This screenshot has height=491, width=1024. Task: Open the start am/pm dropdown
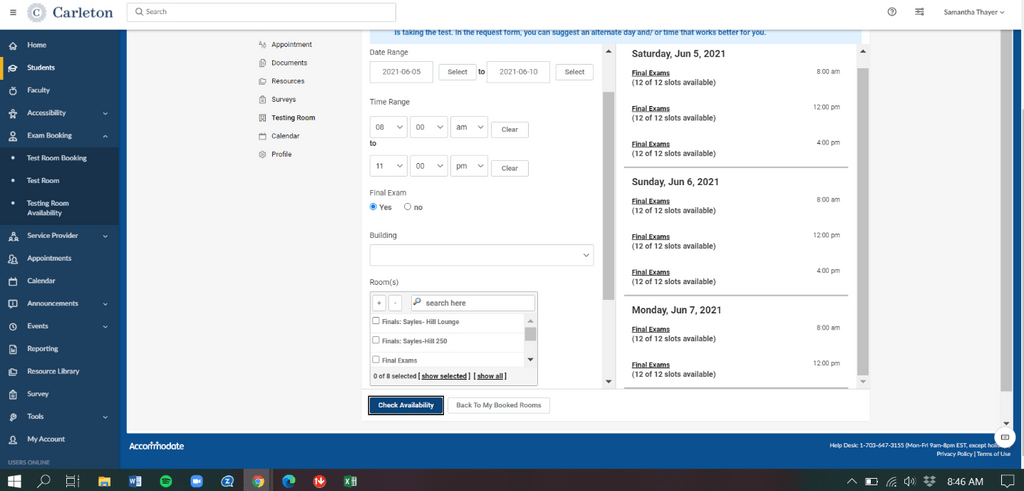[469, 127]
